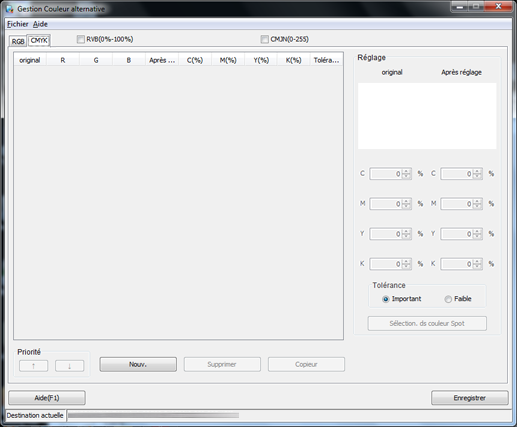
Task: Click the Enregistrer button
Action: [470, 398]
